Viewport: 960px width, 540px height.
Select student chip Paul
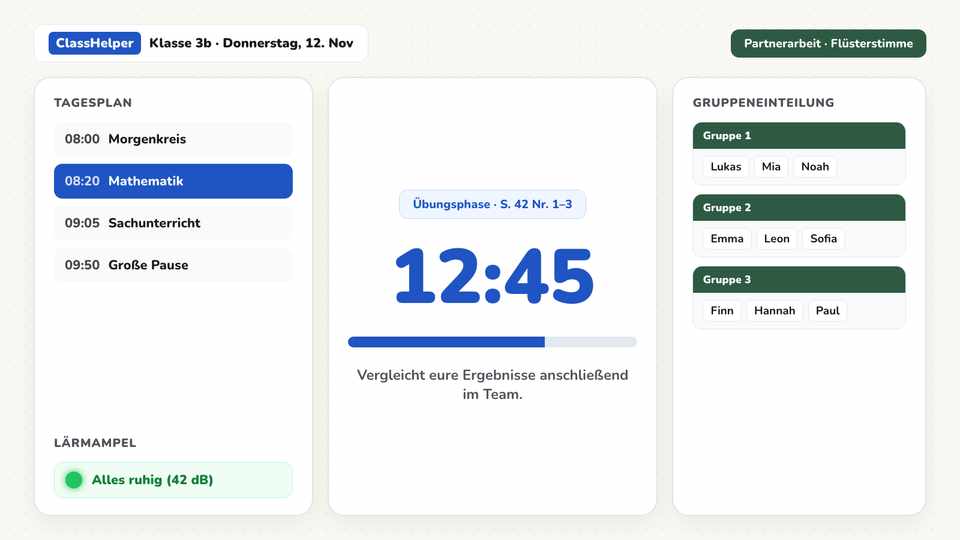coord(827,310)
